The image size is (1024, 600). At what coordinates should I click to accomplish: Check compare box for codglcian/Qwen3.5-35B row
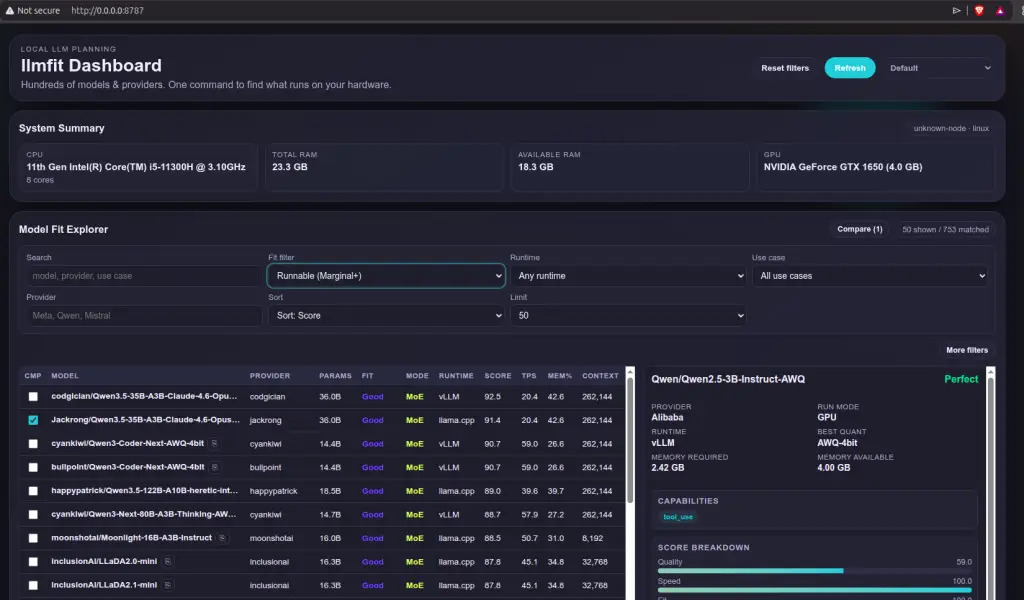34,396
